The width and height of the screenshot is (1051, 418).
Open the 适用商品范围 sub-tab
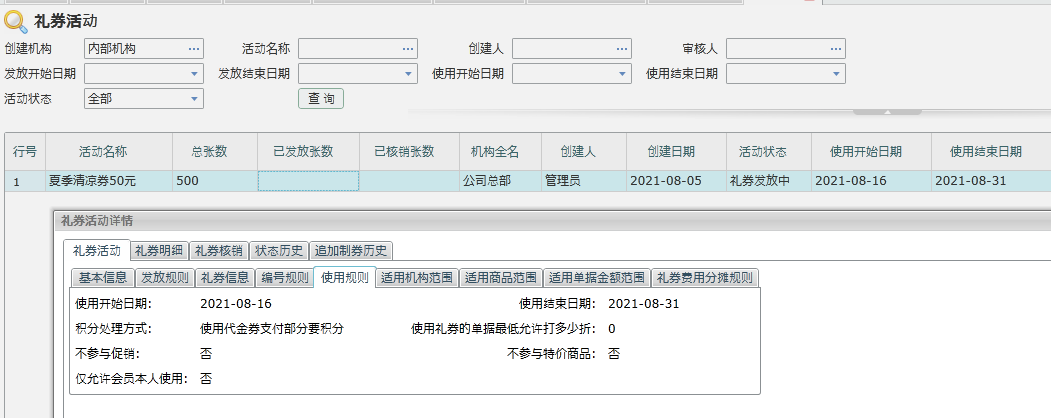[501, 277]
